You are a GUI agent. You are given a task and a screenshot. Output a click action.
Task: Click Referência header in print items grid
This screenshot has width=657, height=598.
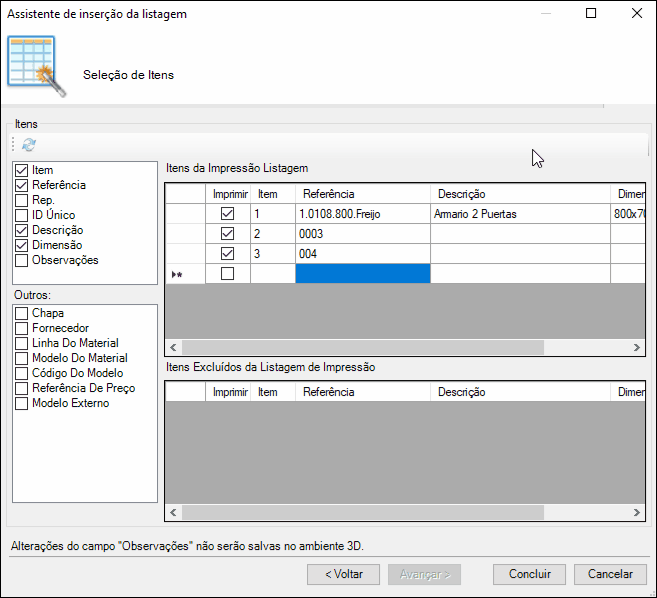(x=363, y=194)
